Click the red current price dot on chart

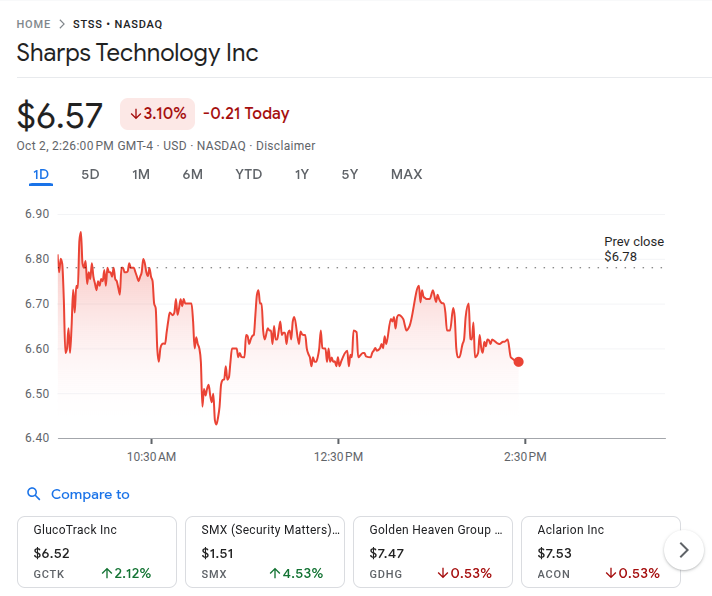pos(518,362)
